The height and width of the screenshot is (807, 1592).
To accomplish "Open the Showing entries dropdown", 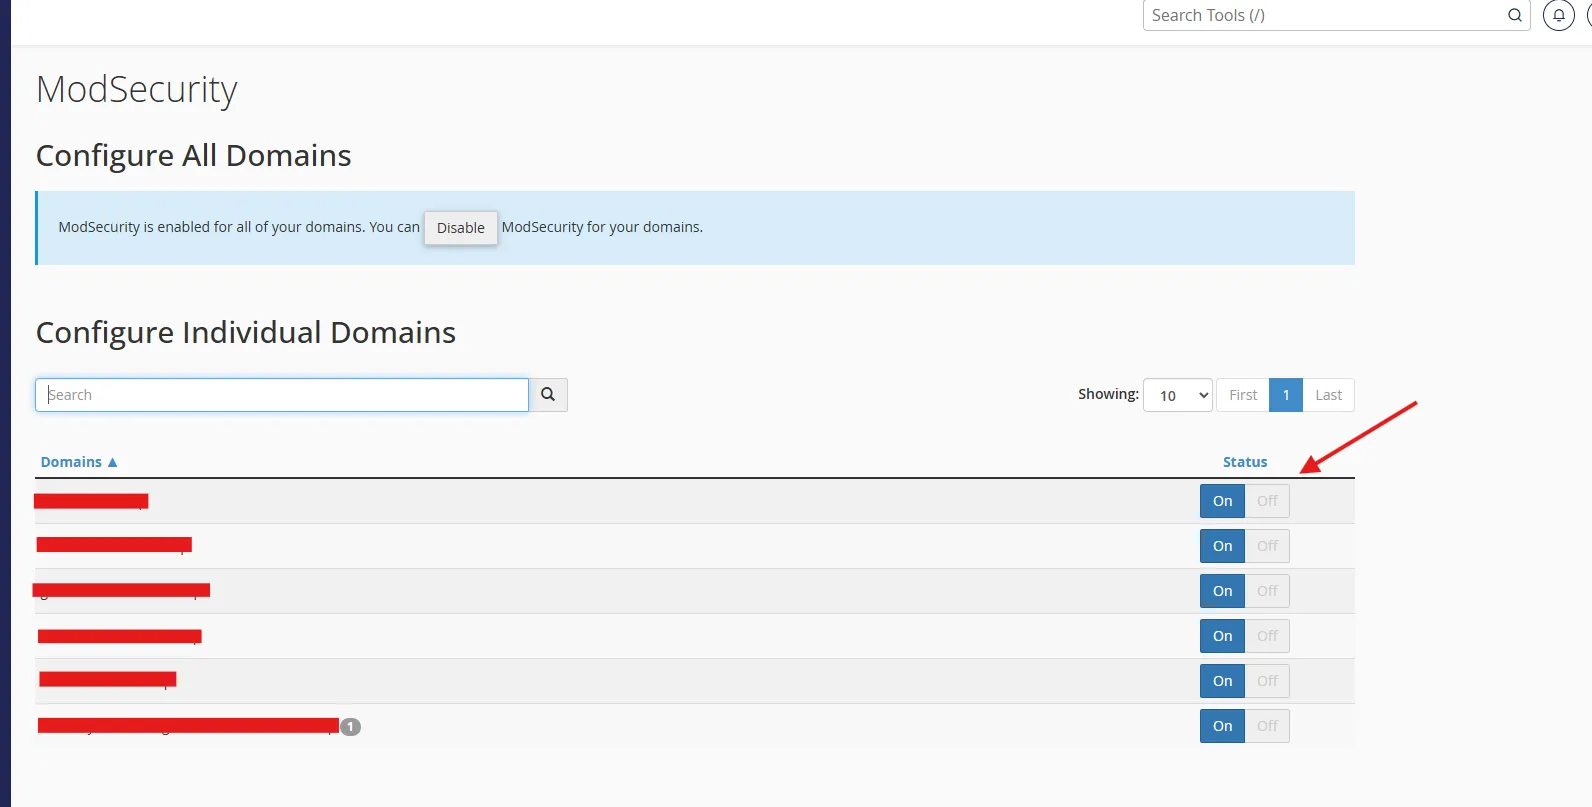I will coord(1178,395).
